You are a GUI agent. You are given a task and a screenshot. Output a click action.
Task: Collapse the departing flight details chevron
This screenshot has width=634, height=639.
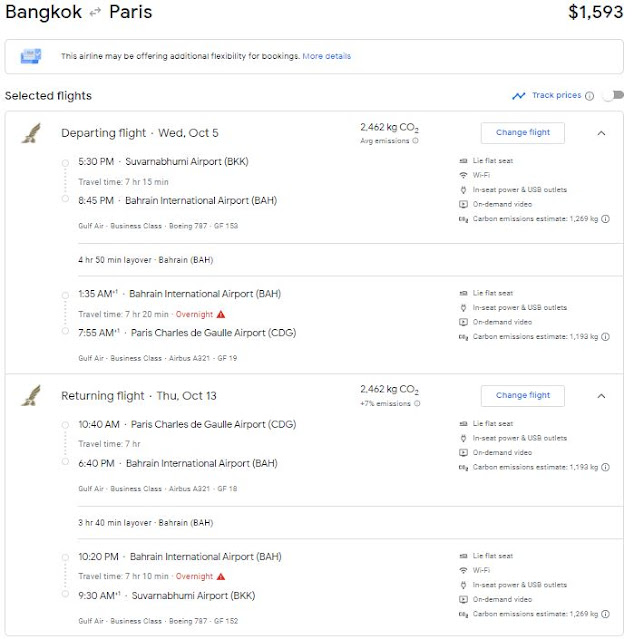pyautogui.click(x=601, y=133)
